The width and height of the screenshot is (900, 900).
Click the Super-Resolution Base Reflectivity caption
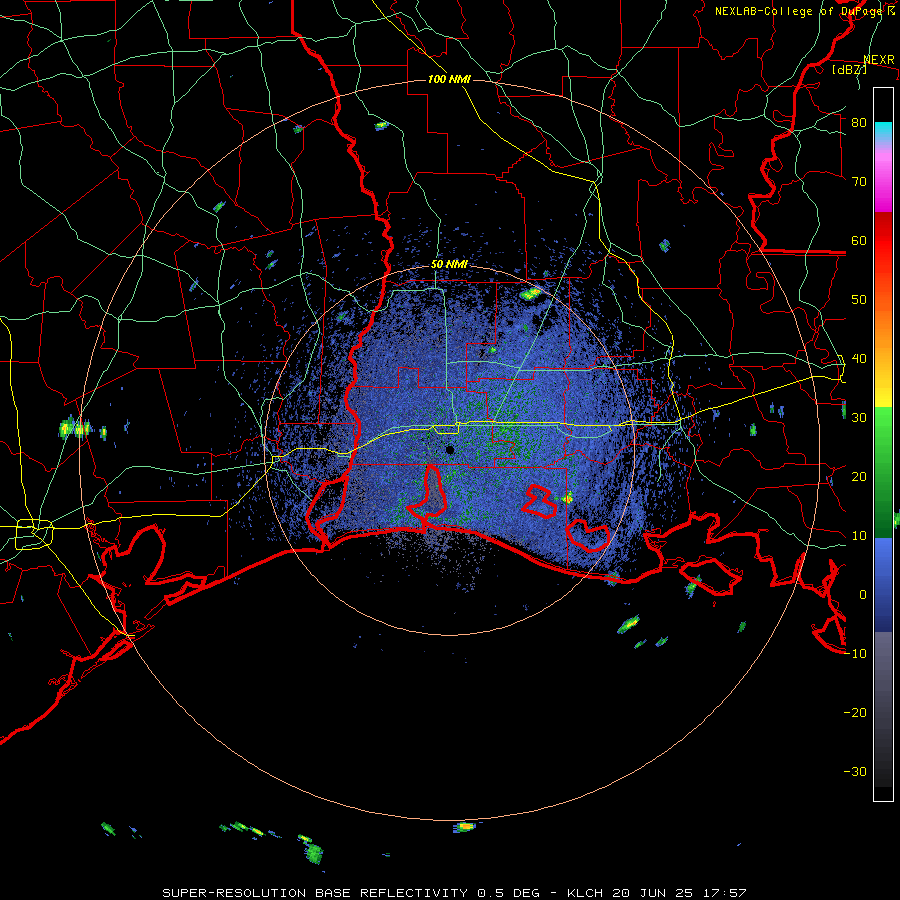[454, 893]
